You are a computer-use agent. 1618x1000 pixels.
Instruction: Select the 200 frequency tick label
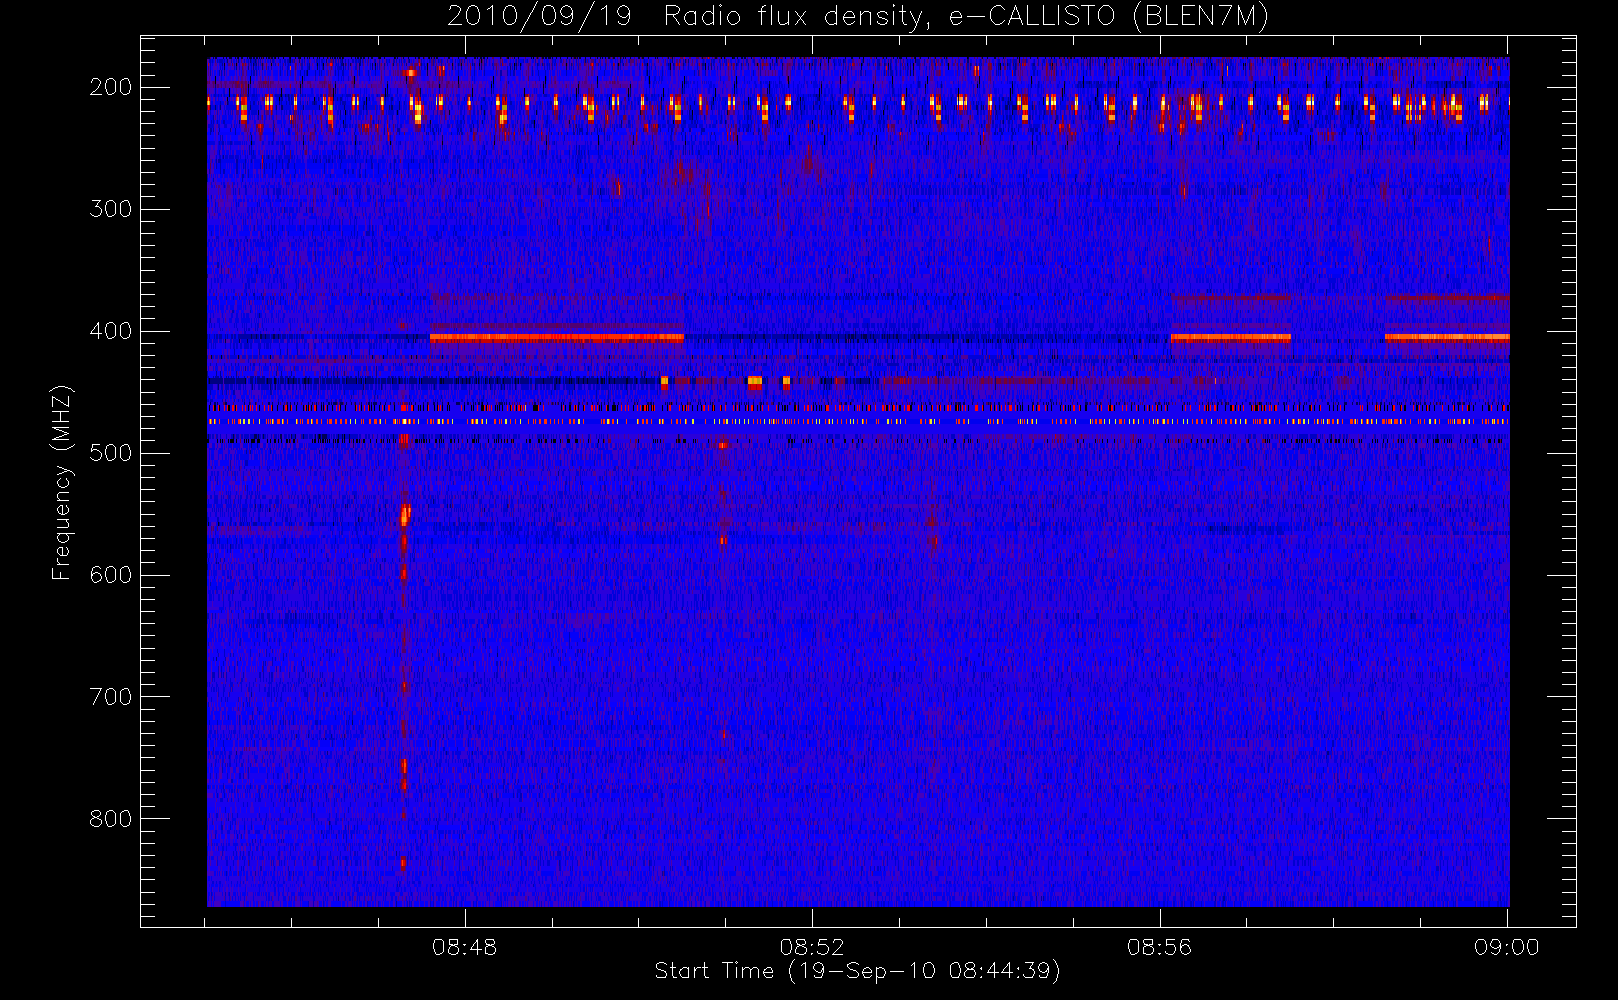[x=111, y=87]
